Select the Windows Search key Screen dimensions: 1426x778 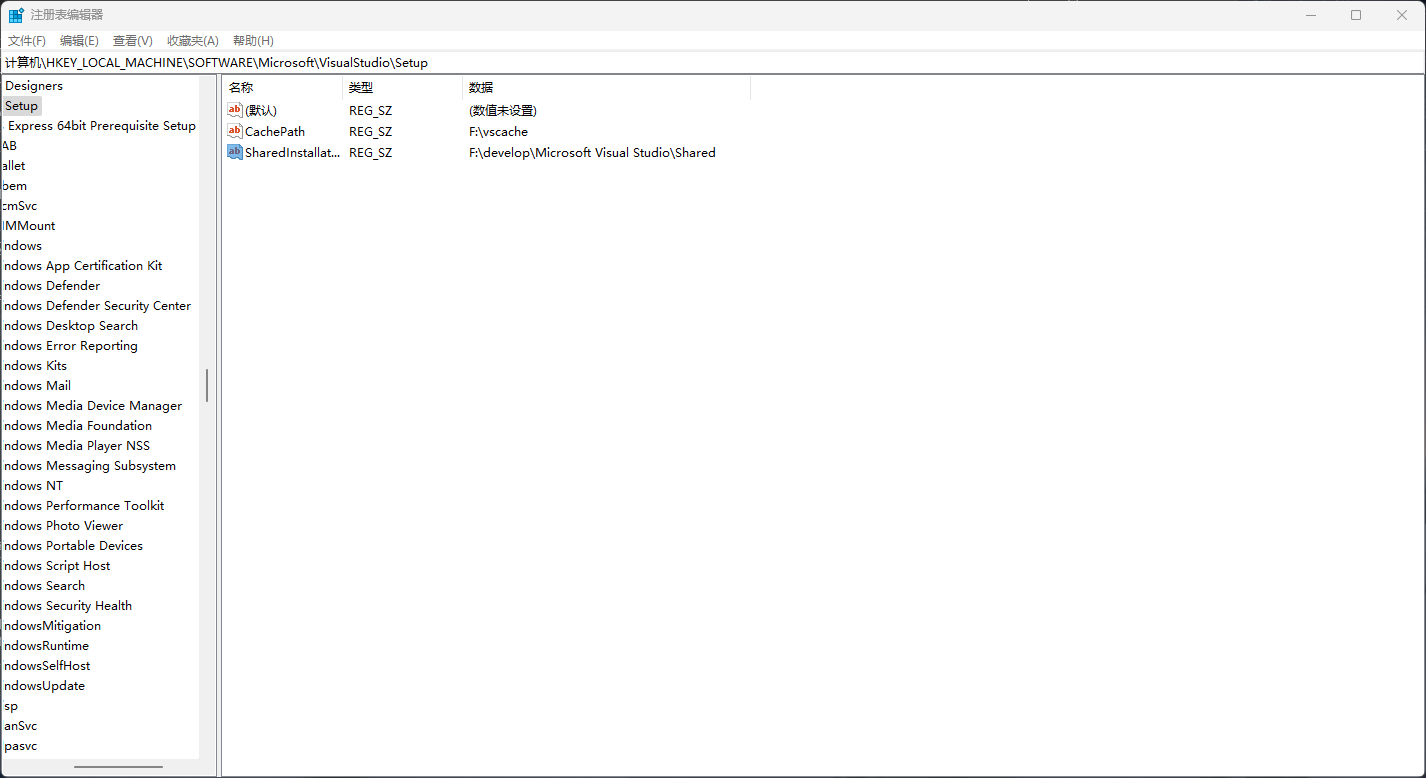pos(43,586)
